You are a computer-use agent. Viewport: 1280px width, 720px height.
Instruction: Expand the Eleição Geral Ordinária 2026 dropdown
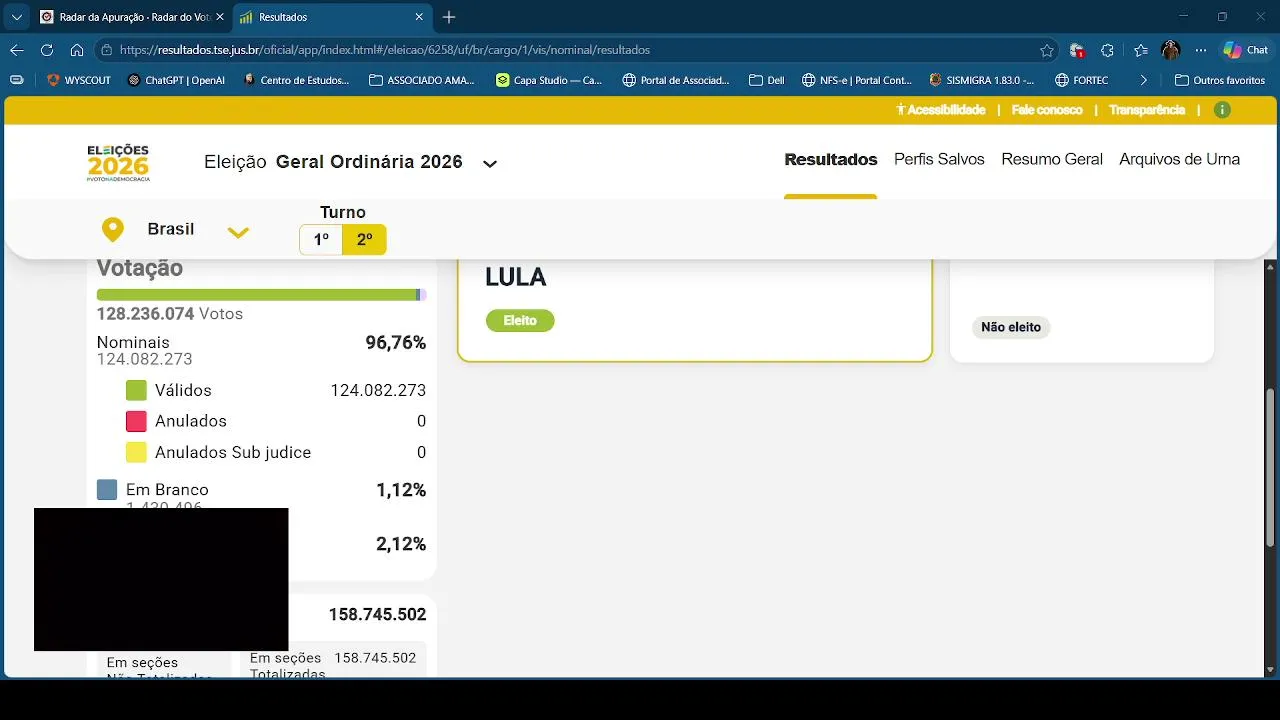point(490,163)
